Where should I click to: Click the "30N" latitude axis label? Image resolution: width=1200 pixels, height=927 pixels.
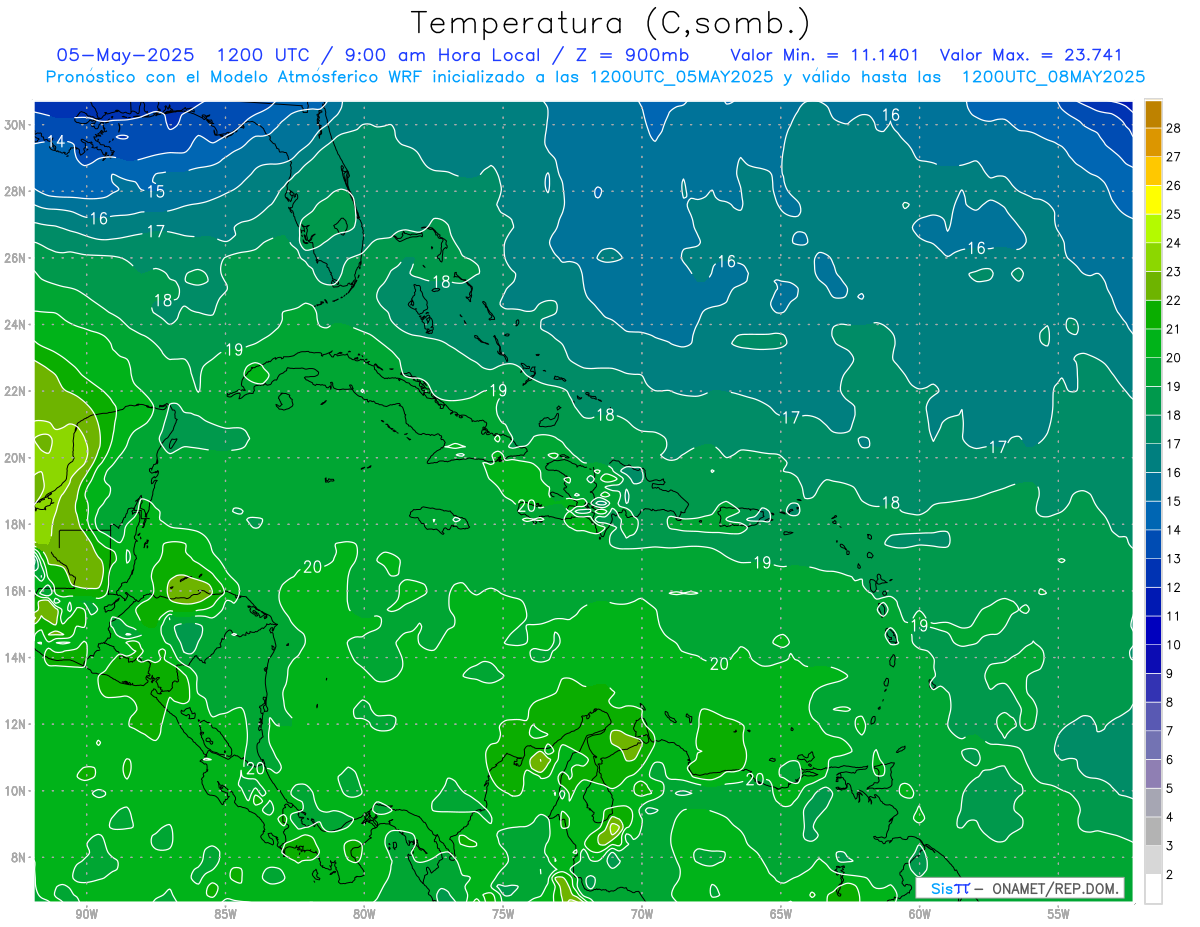click(x=16, y=124)
